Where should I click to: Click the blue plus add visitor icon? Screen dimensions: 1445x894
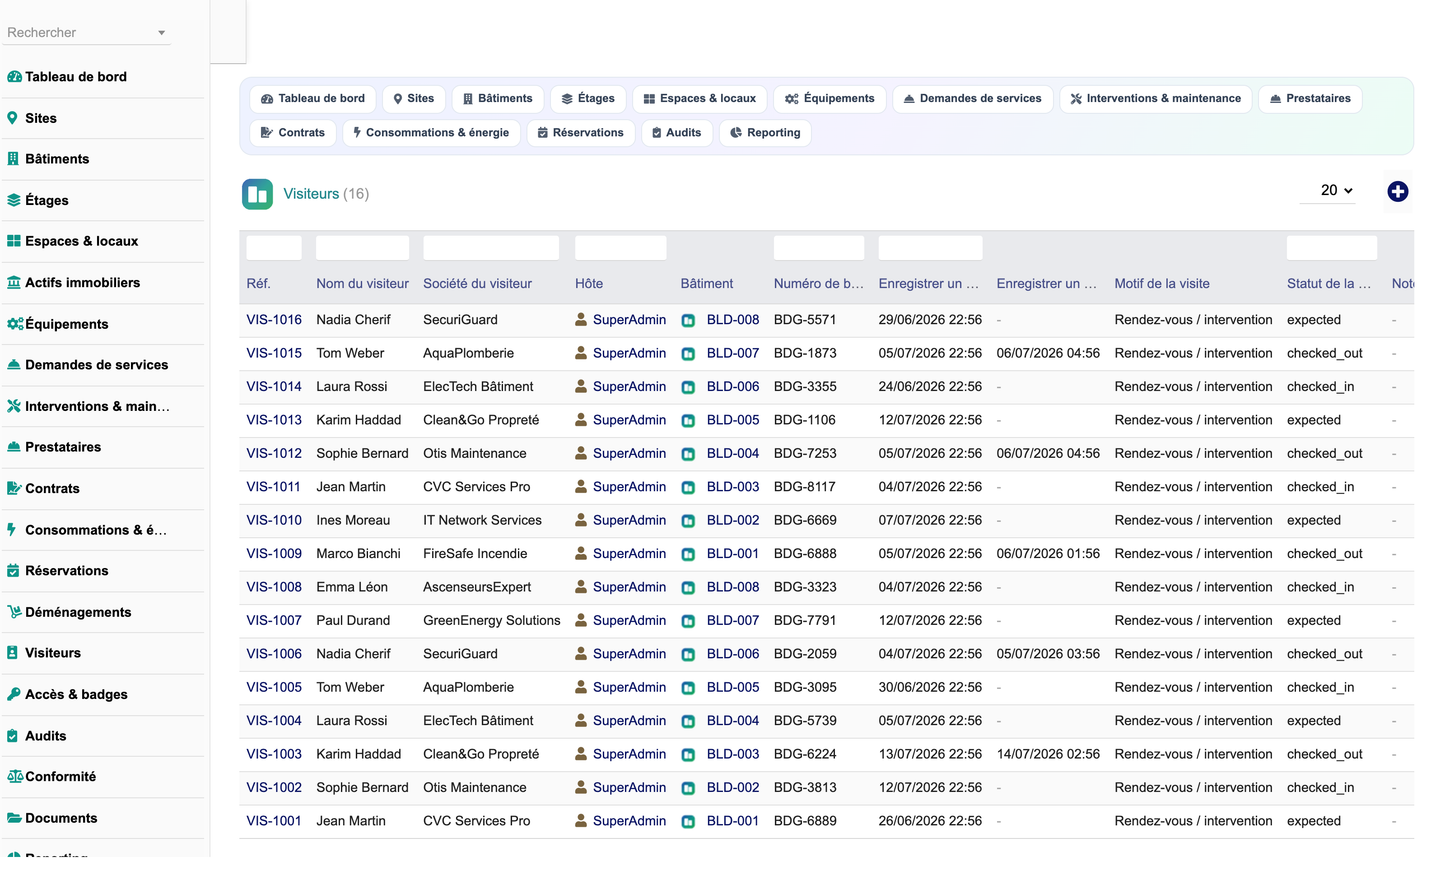1397,191
